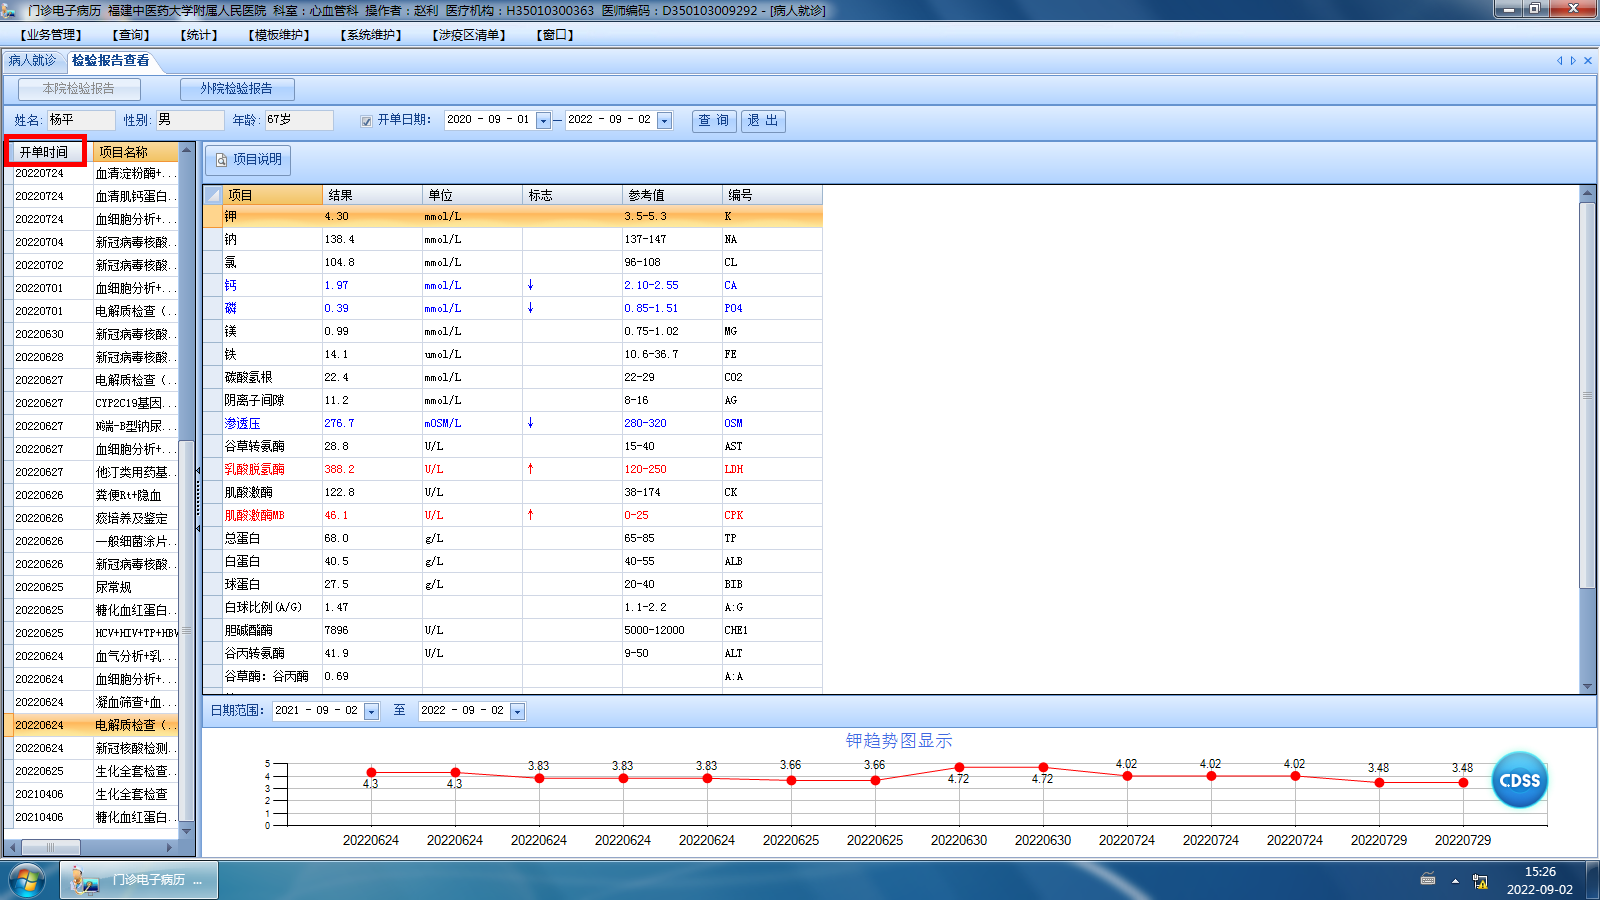Screen dimensions: 1600x900
Task: Open 项目说明 item description
Action: tap(249, 160)
